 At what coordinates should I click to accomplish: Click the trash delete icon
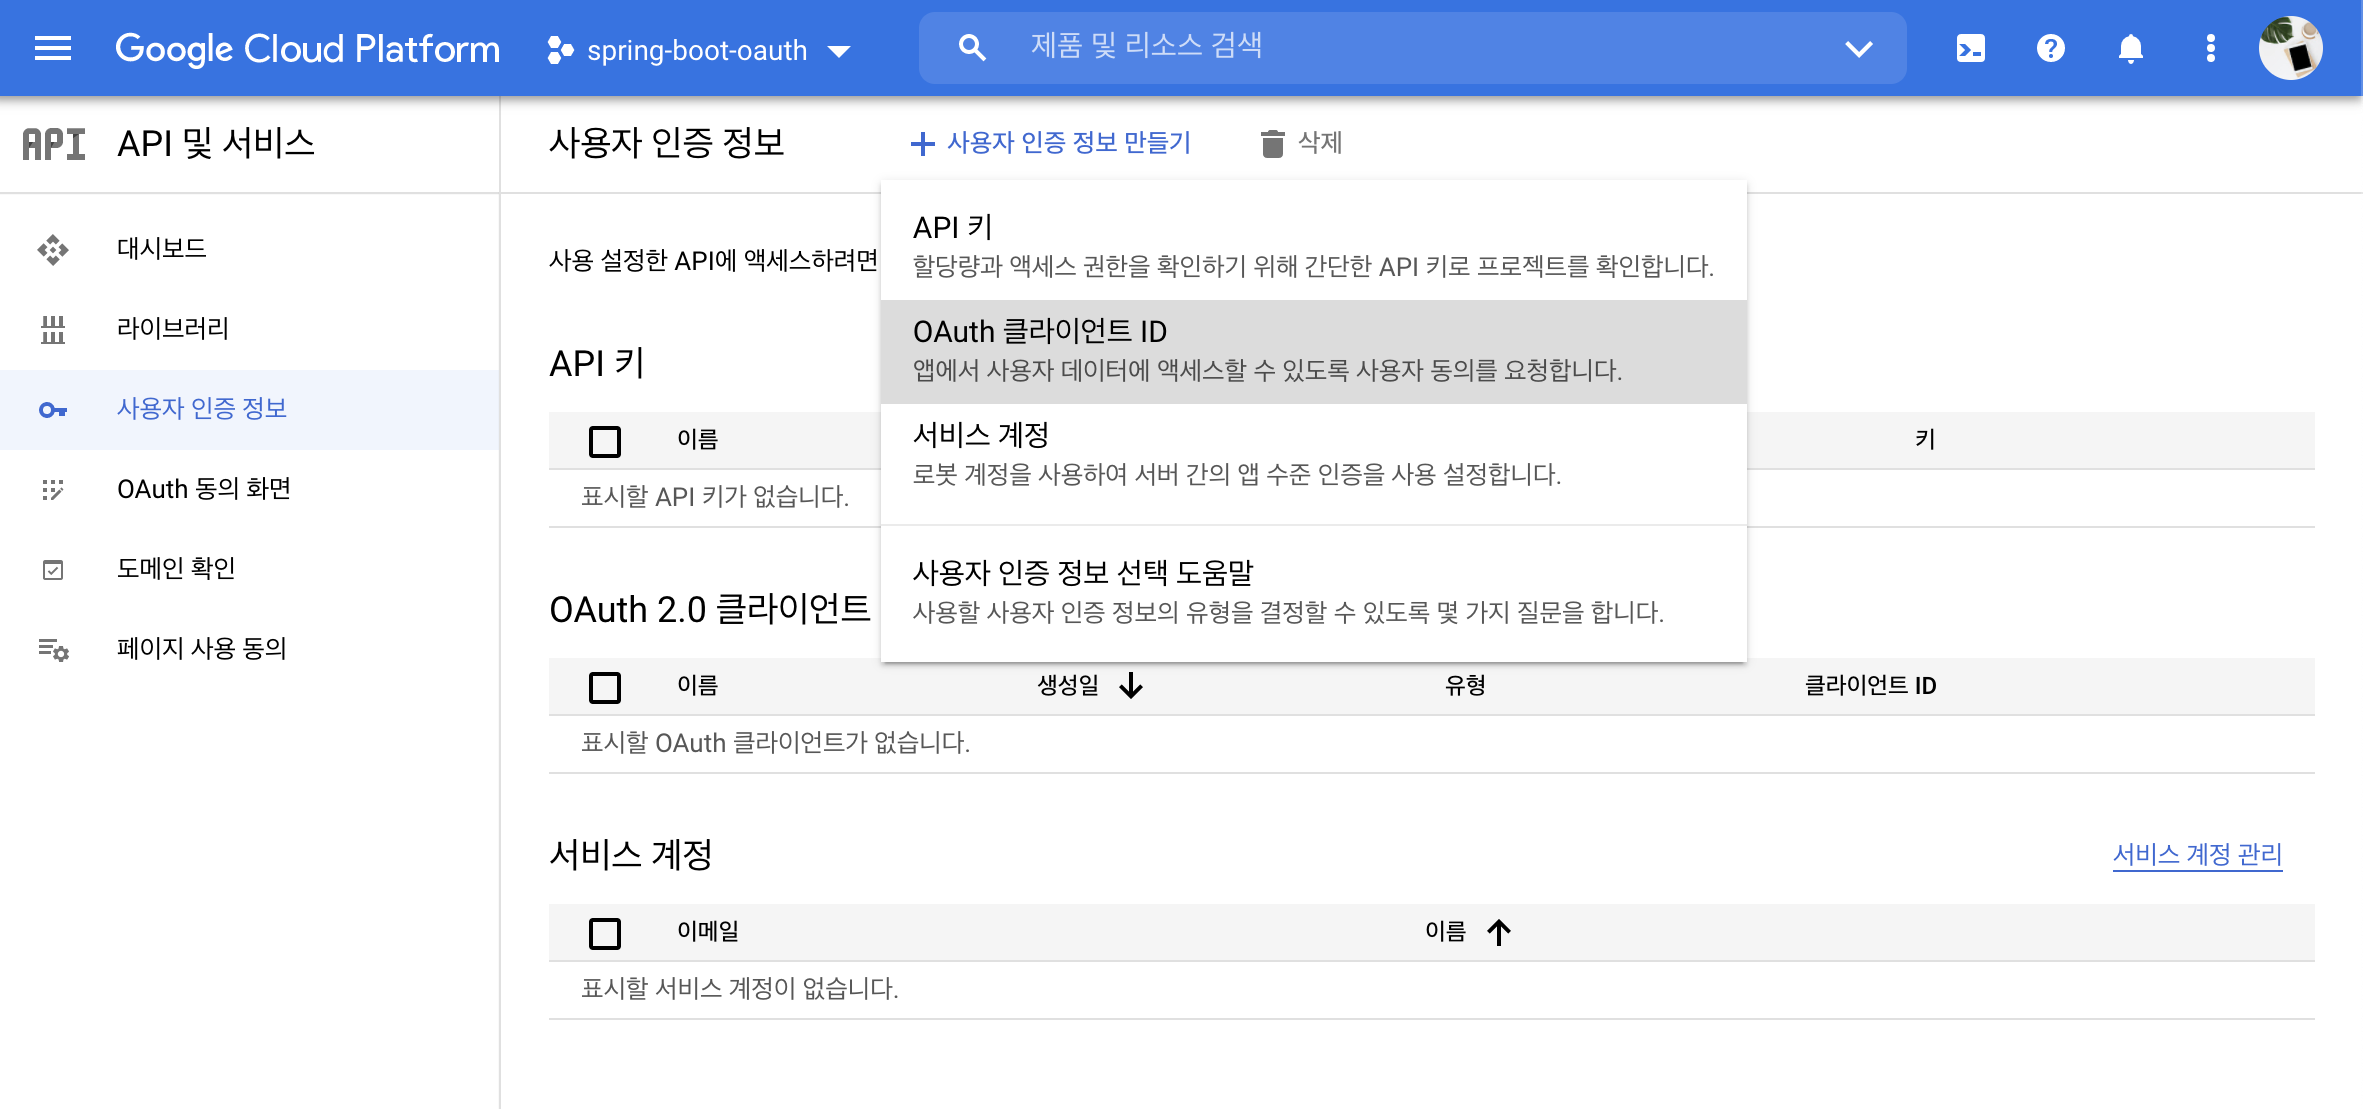tap(1272, 143)
